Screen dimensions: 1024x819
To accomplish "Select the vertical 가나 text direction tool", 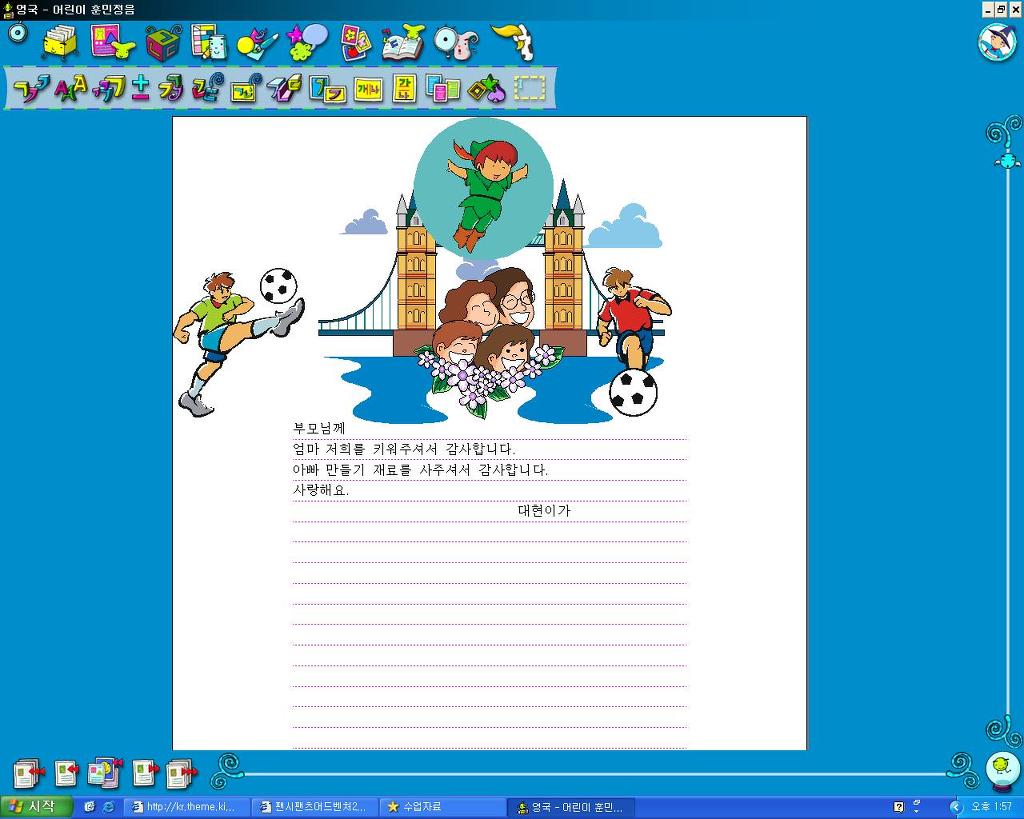I will click(404, 88).
